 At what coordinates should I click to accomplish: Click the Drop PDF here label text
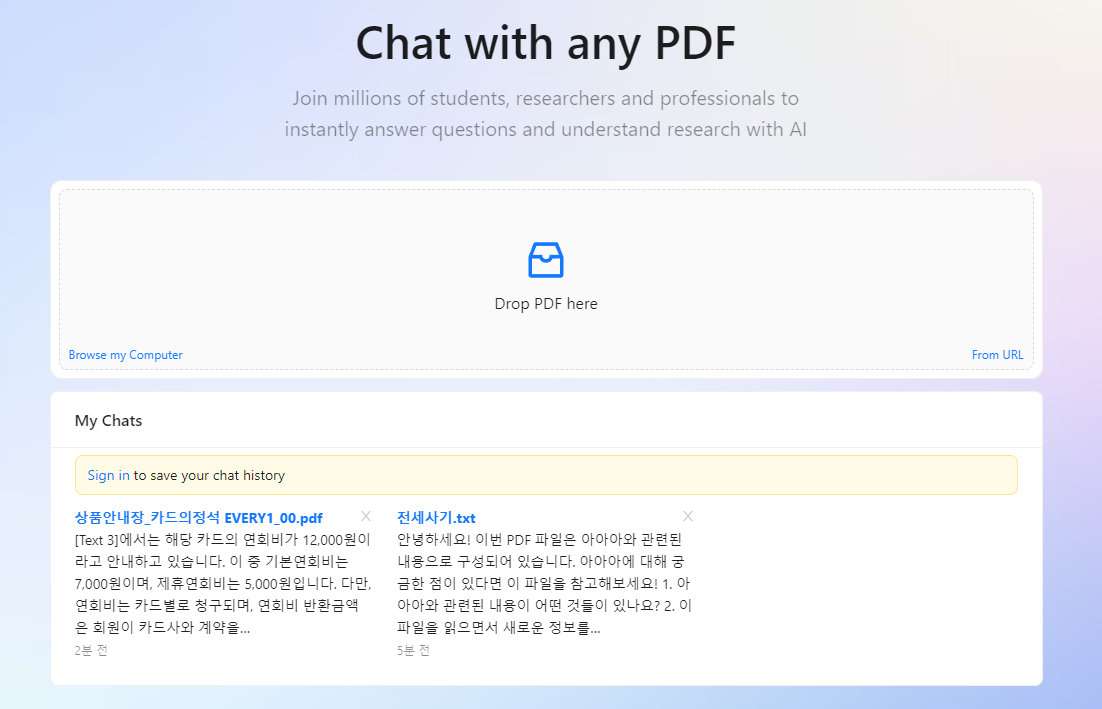[545, 303]
